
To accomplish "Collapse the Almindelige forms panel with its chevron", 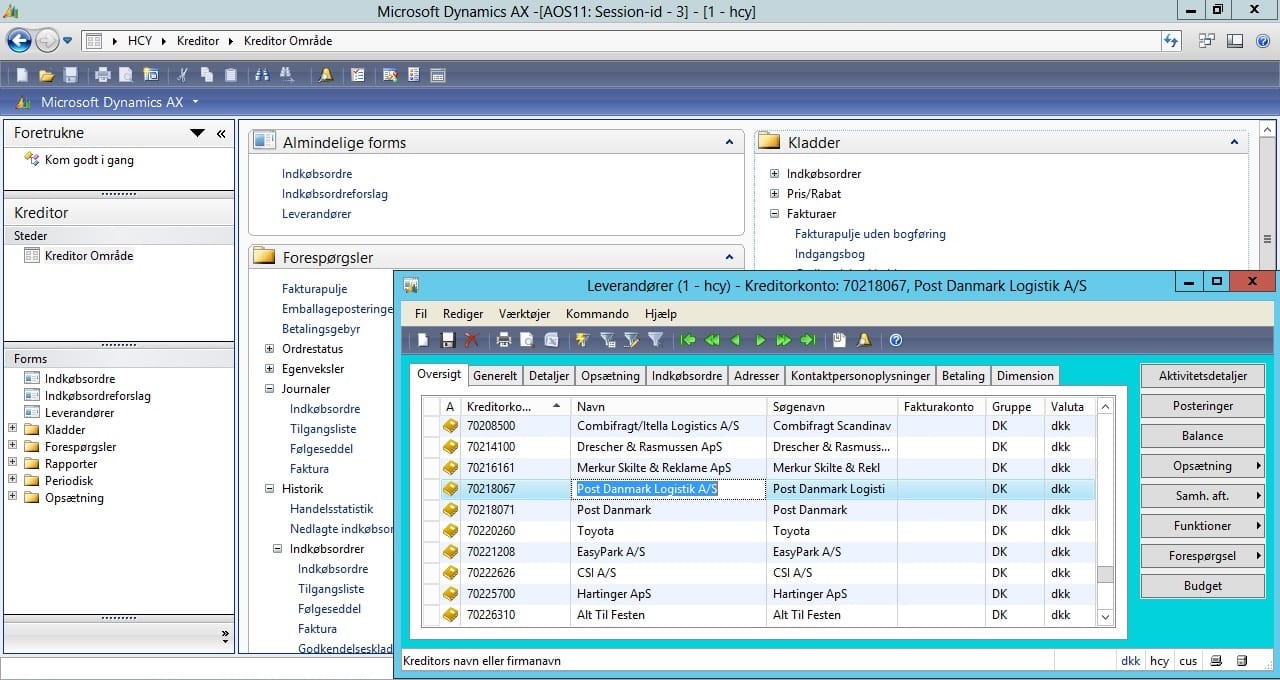I will [729, 143].
